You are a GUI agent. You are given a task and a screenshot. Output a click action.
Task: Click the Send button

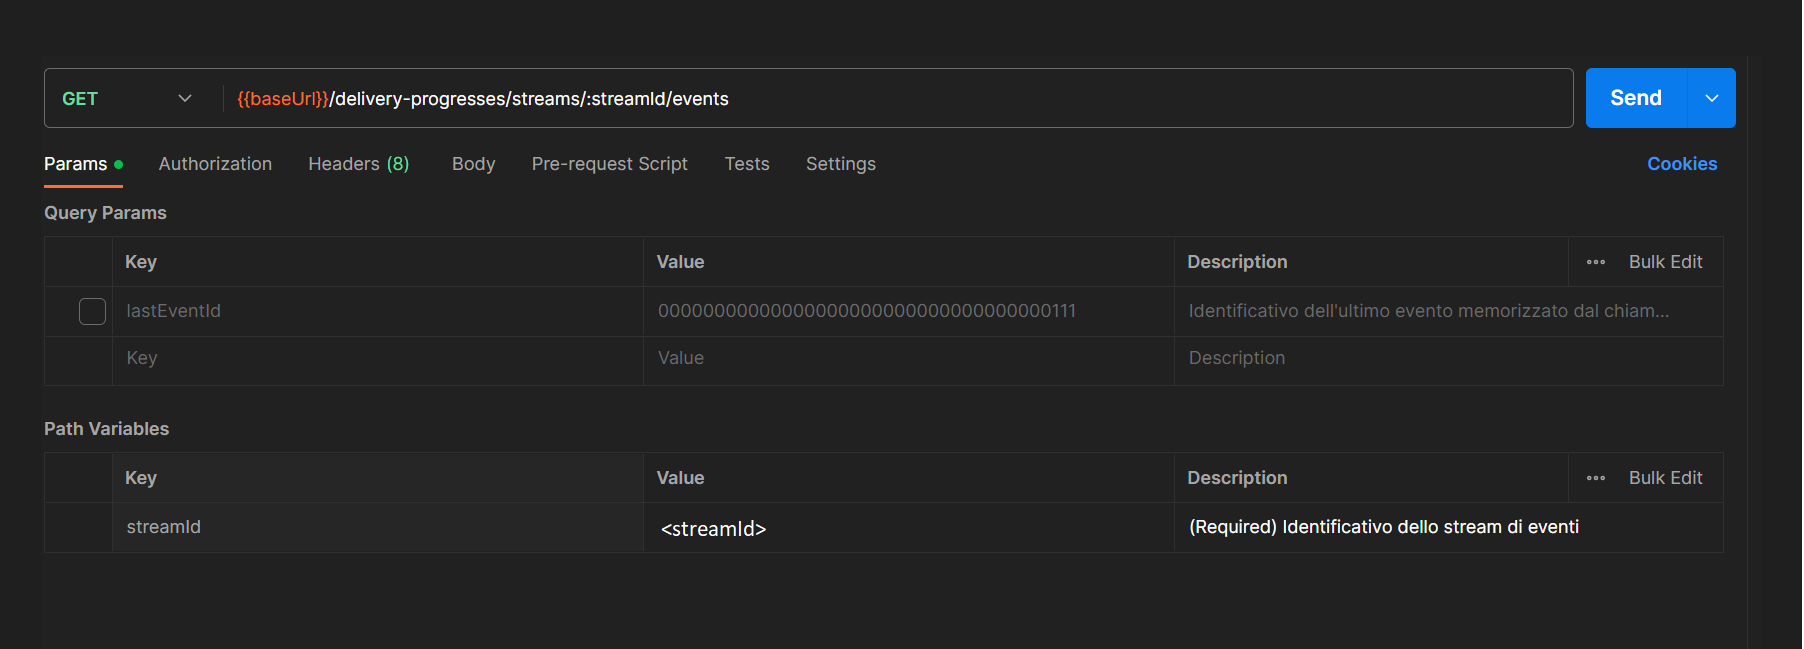[1635, 98]
